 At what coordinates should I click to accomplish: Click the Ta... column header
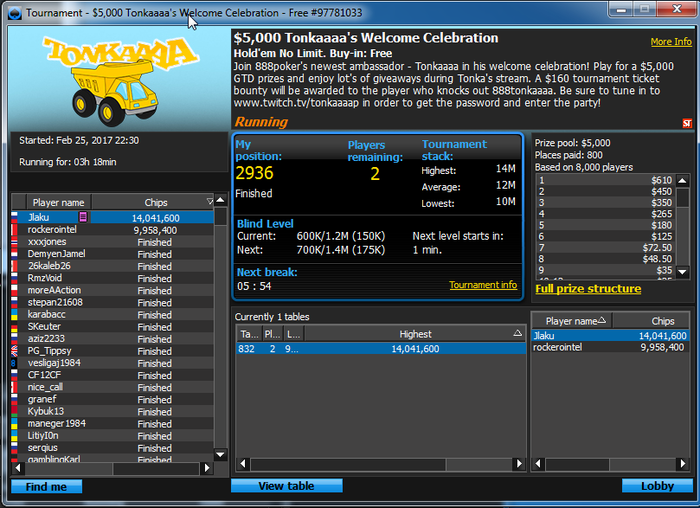pyautogui.click(x=249, y=334)
